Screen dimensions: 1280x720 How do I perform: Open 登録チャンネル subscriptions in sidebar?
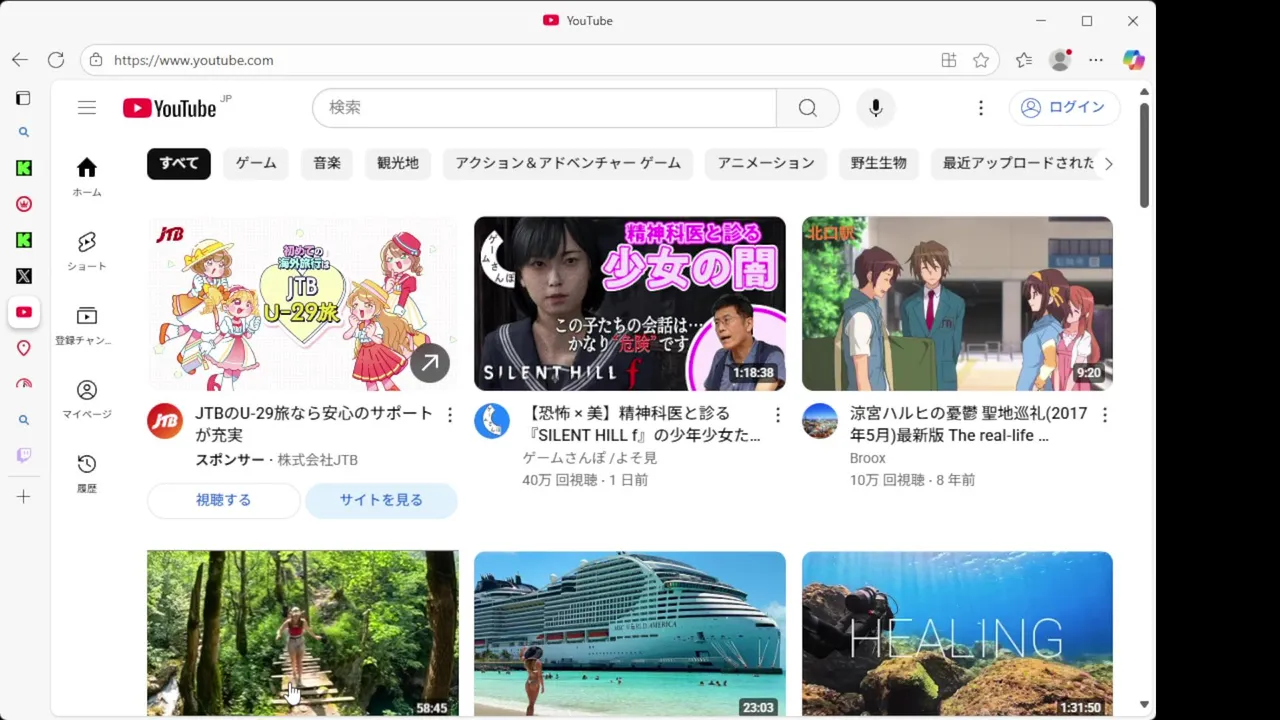tap(87, 325)
